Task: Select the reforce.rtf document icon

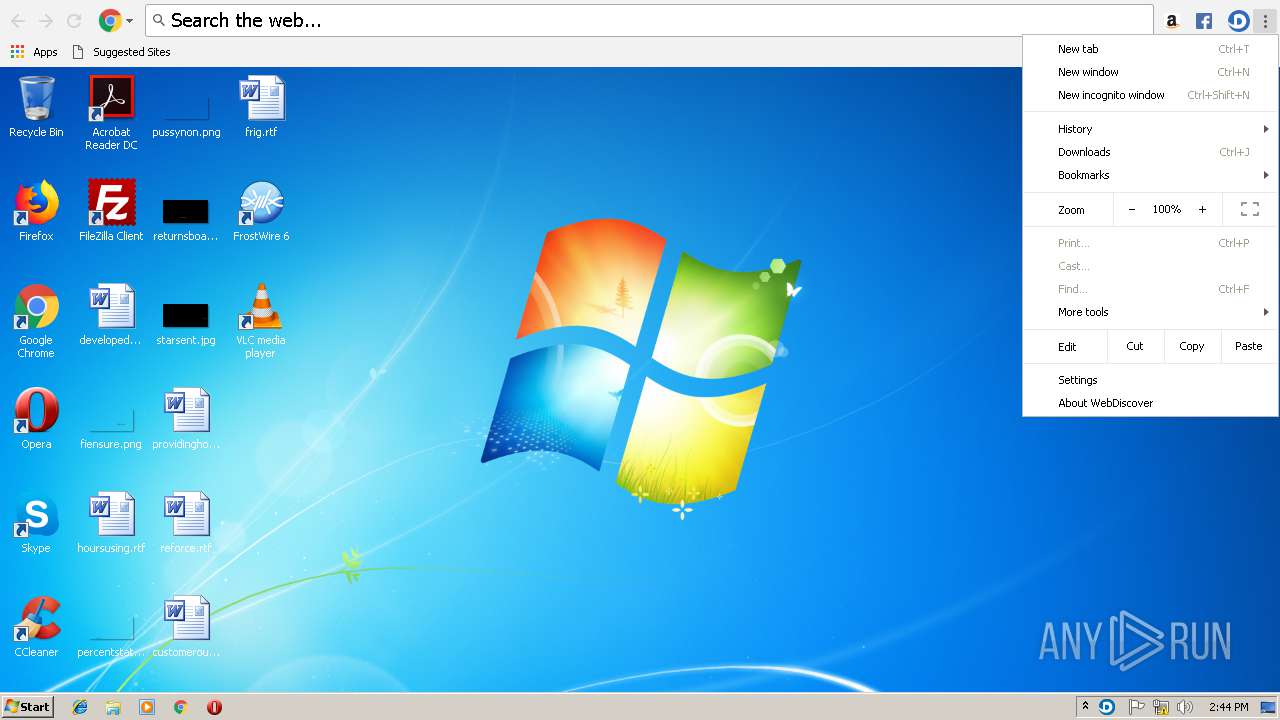Action: (x=186, y=523)
